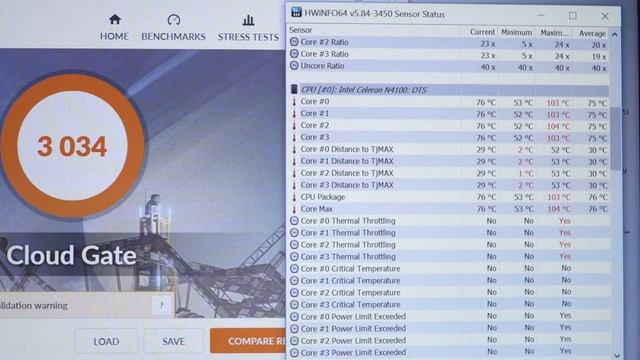The width and height of the screenshot is (640, 360).
Task: Maximize the HWiNFO64 Sensor Status window
Action: 573,16
